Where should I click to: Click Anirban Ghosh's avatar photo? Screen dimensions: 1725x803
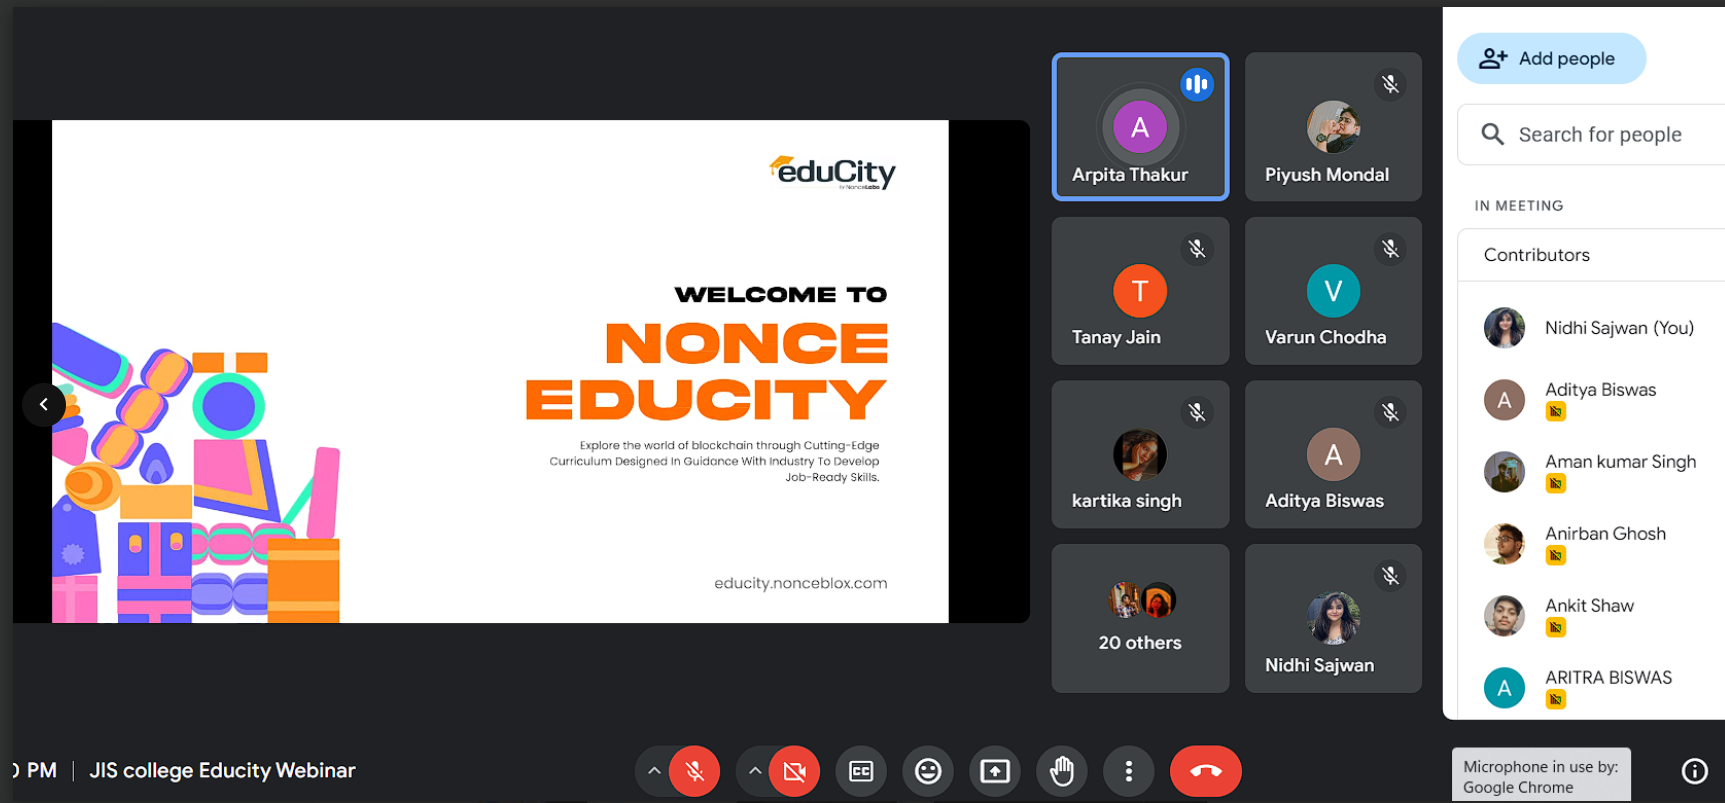click(x=1504, y=544)
